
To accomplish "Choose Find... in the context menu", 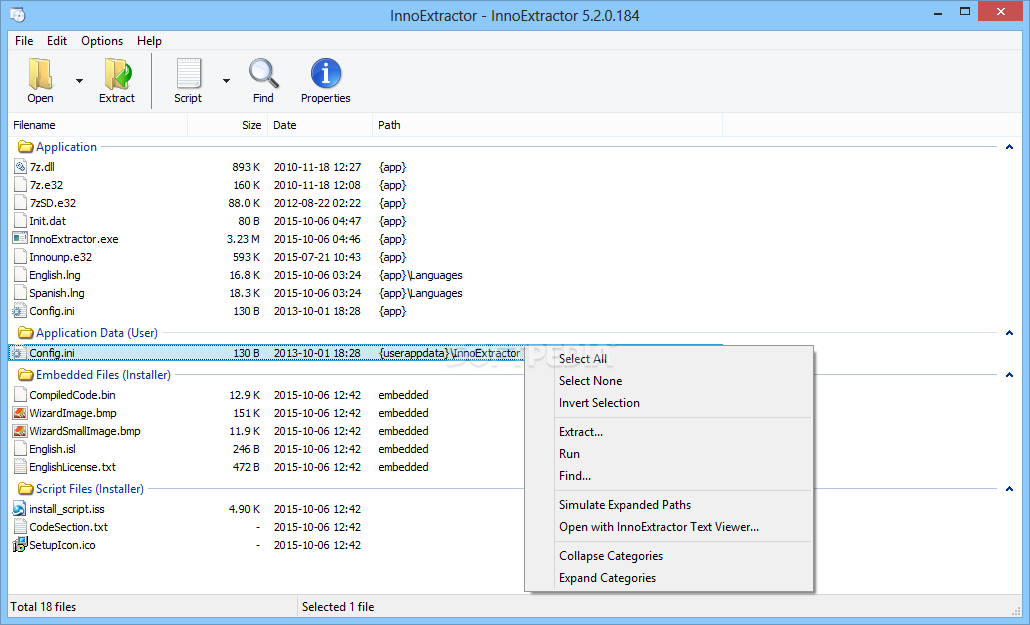I will (669, 476).
